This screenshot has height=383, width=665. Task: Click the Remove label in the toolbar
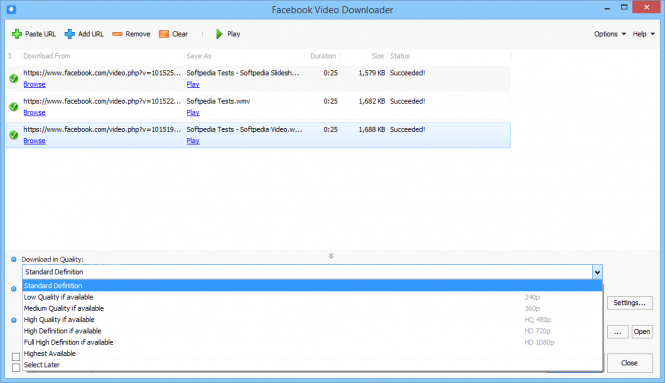[x=138, y=34]
